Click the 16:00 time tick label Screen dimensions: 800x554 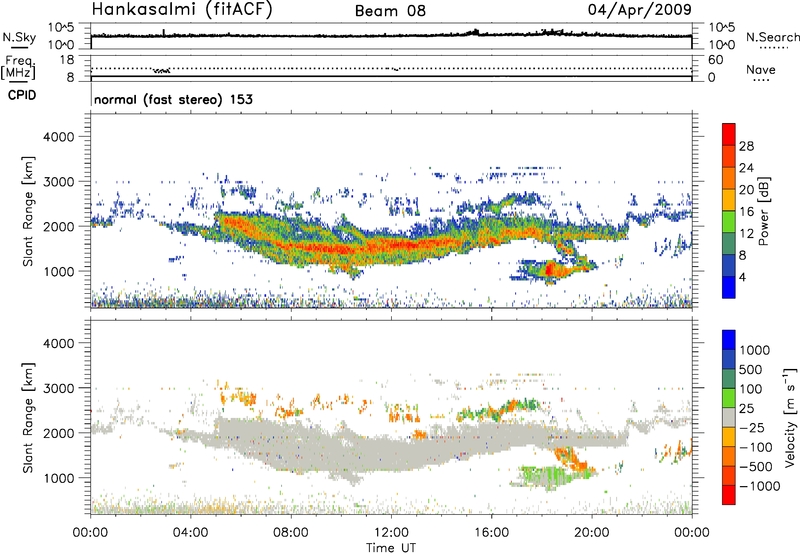491,533
